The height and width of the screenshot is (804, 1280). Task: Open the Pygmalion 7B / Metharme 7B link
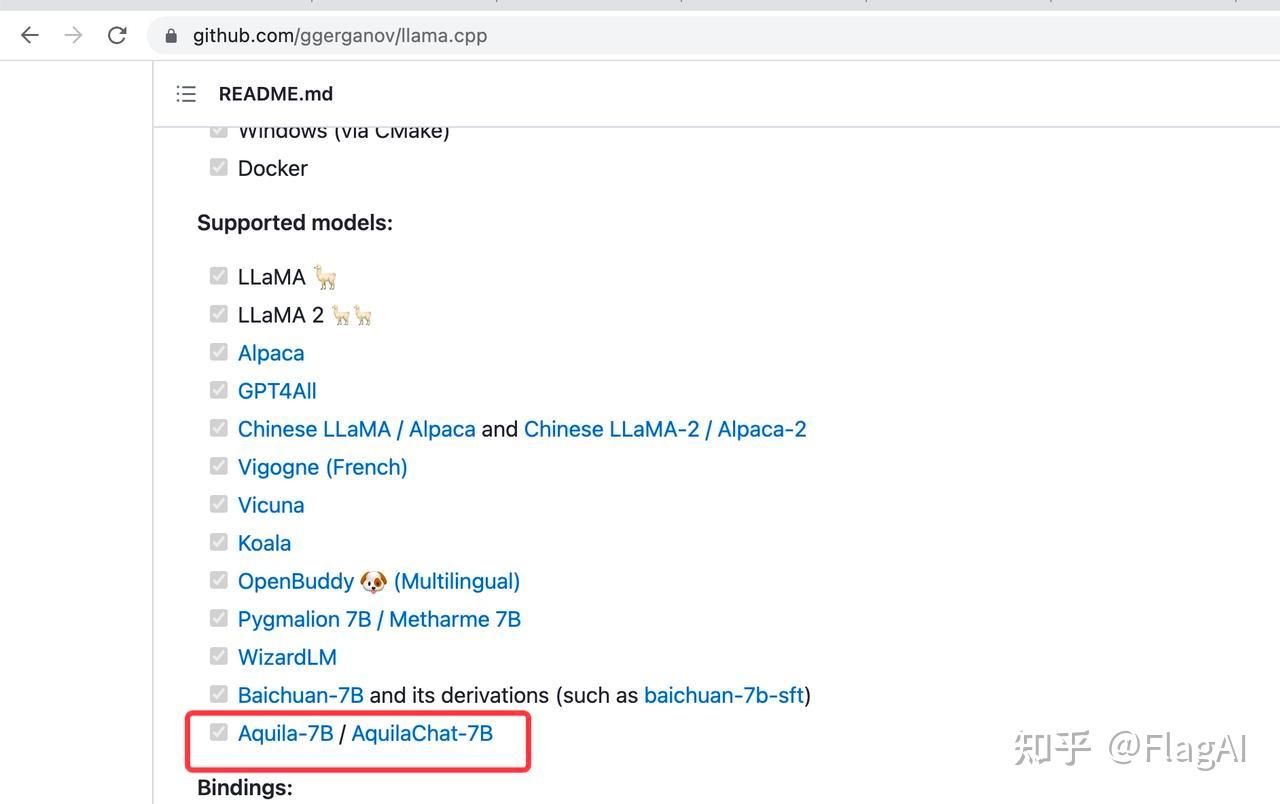coord(379,619)
